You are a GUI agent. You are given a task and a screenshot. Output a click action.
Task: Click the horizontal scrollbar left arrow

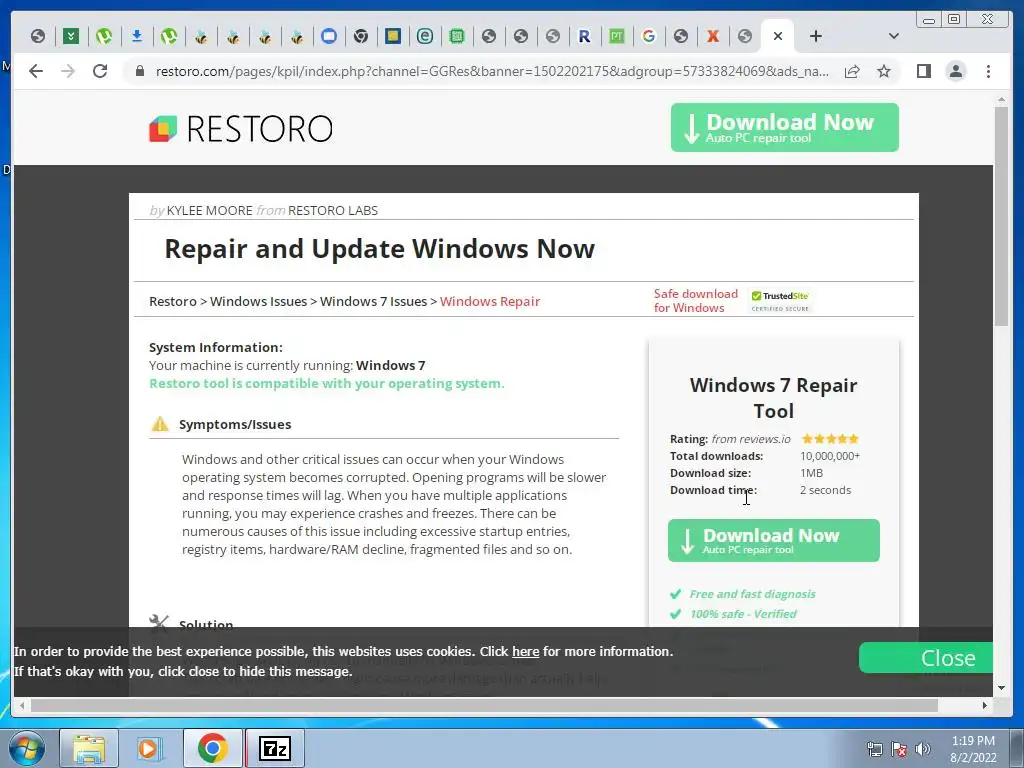click(22, 705)
